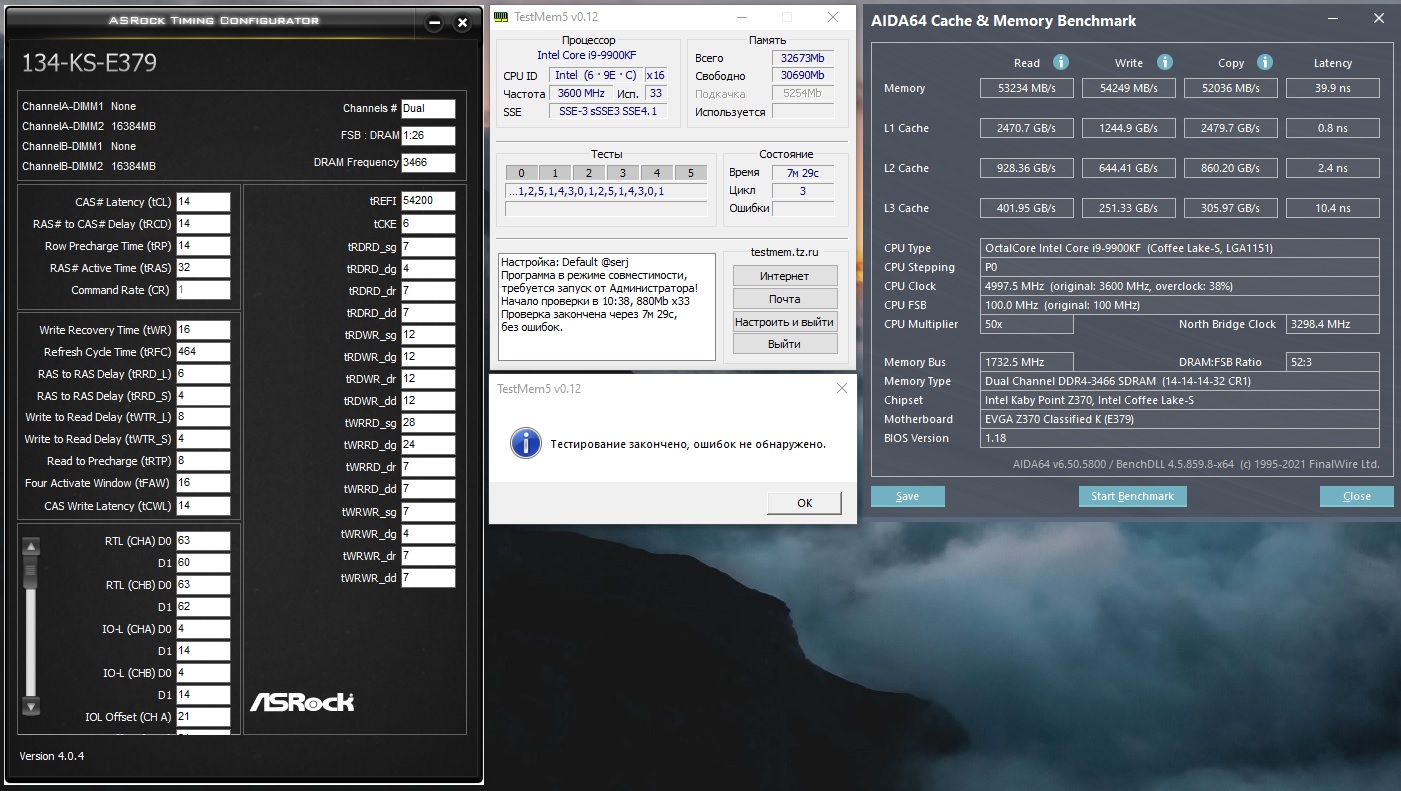Screen dimensions: 1401x791
Task: Click the tWRRD_sg field showing 28
Action: pyautogui.click(x=428, y=423)
